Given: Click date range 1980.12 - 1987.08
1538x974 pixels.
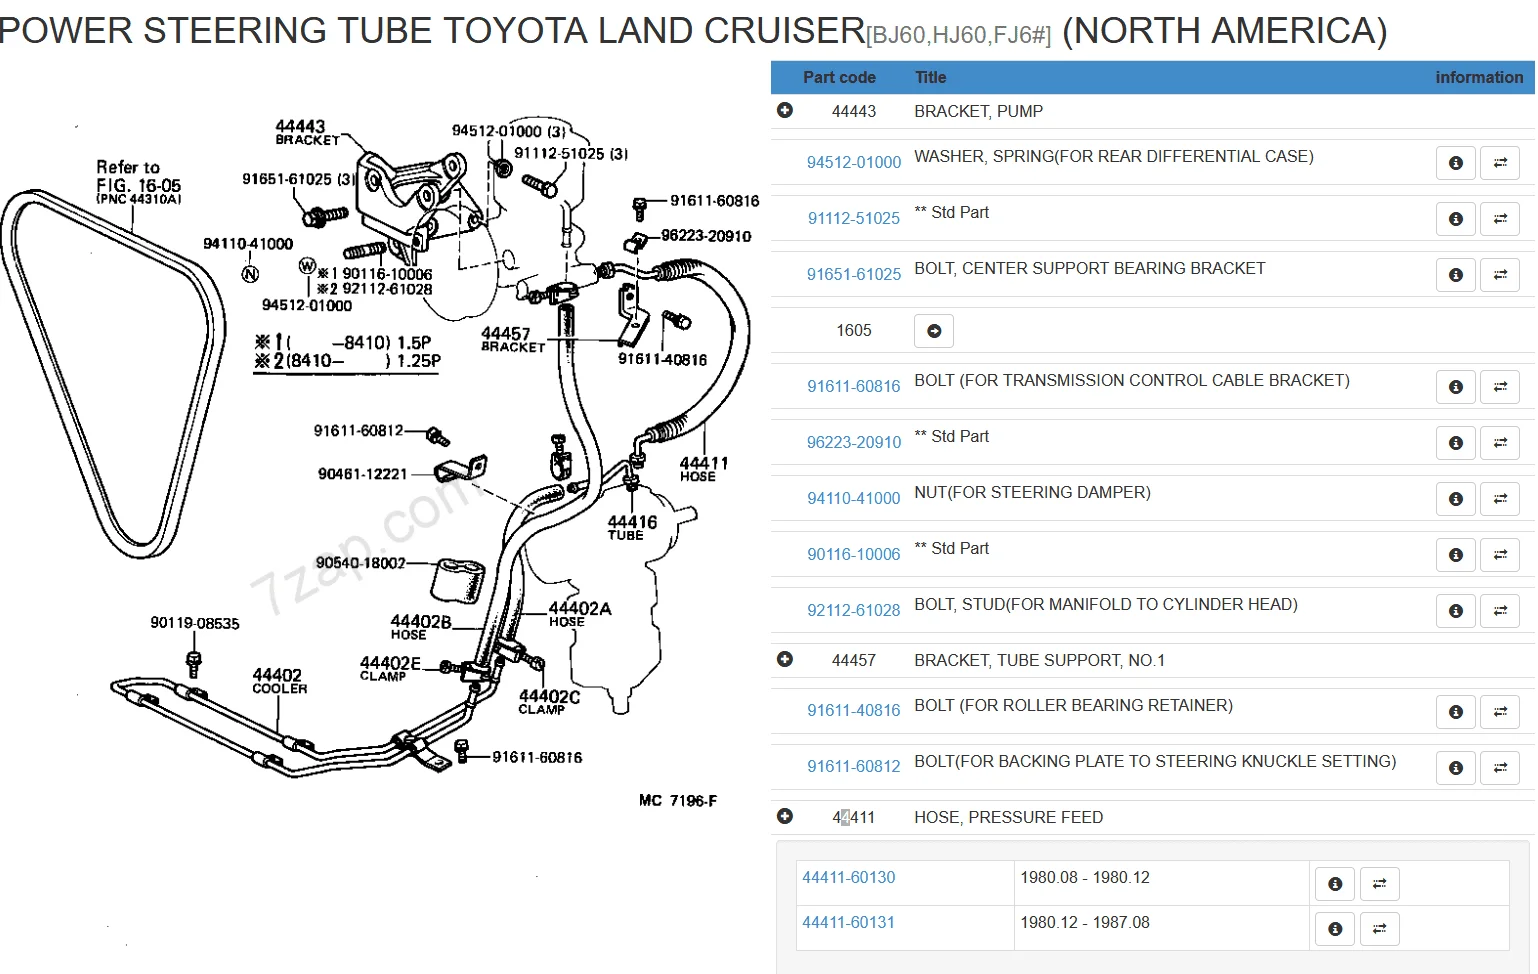Looking at the screenshot, I should 1084,922.
